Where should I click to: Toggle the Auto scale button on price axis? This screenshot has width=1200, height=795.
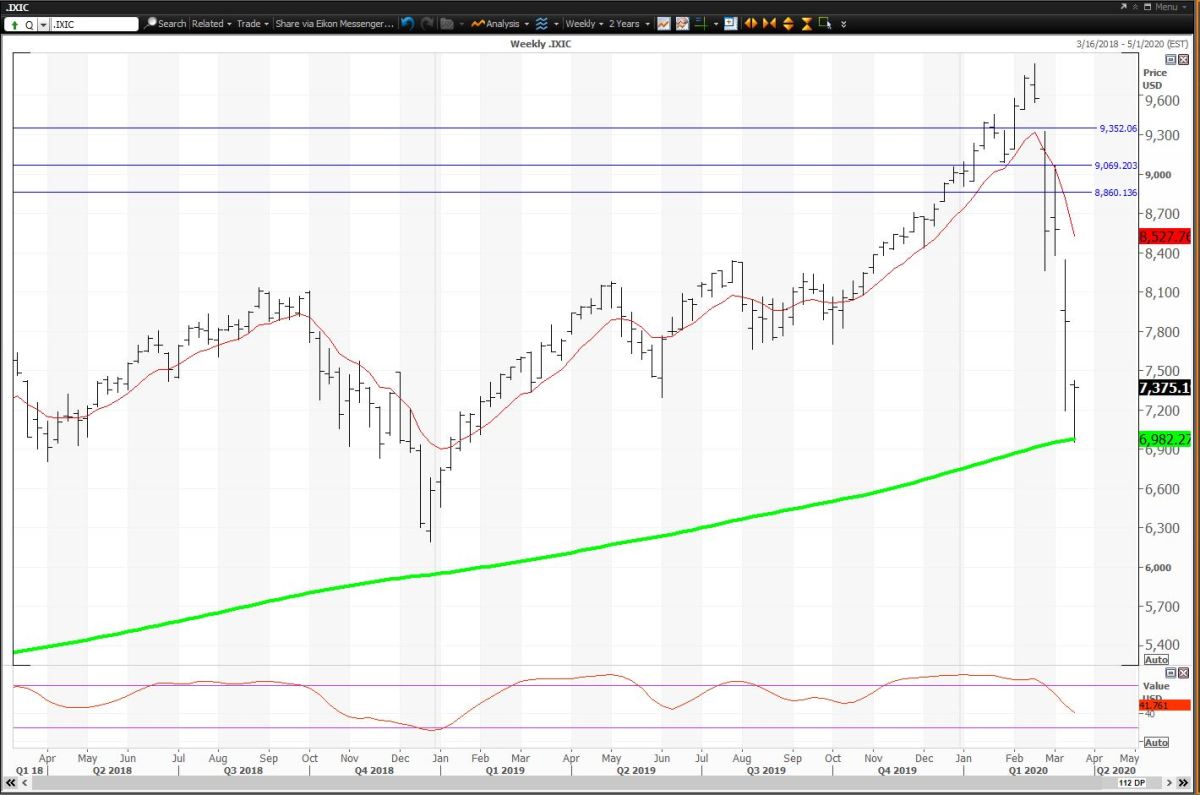[x=1155, y=660]
